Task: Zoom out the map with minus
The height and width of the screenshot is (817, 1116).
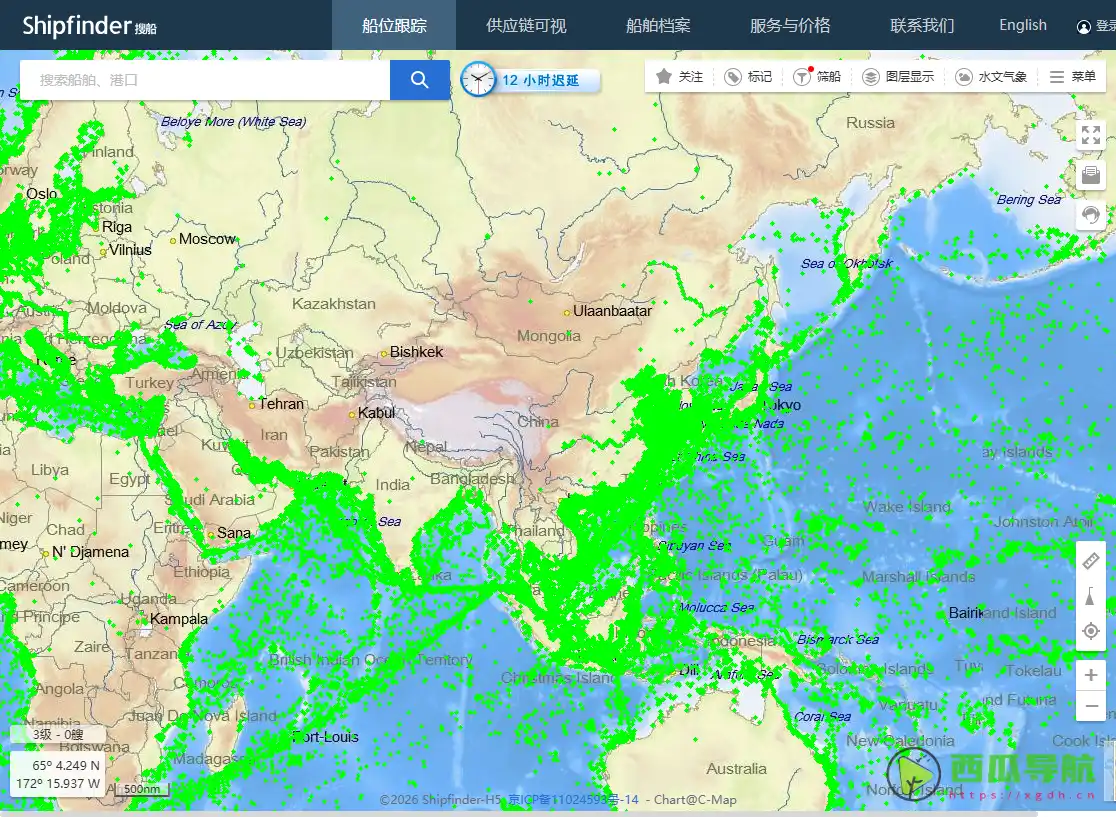Action: point(1091,706)
